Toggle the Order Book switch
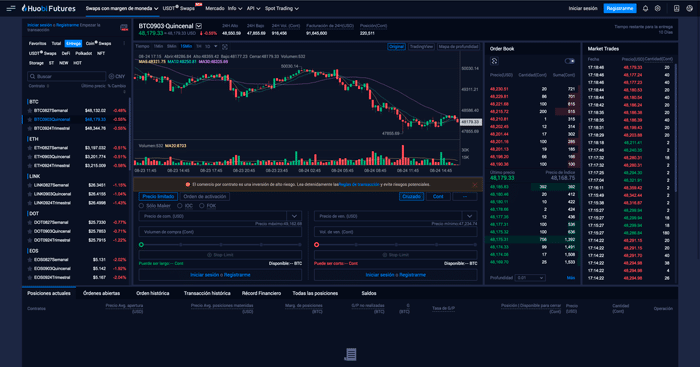The height and width of the screenshot is (367, 700). 570,61
